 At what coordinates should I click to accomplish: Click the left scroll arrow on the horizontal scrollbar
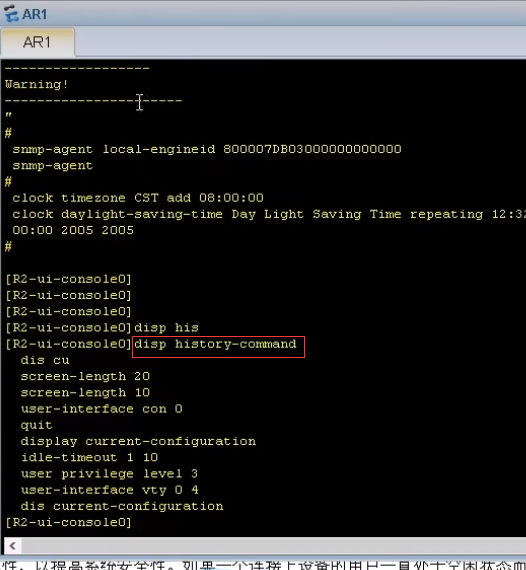pyautogui.click(x=13, y=545)
